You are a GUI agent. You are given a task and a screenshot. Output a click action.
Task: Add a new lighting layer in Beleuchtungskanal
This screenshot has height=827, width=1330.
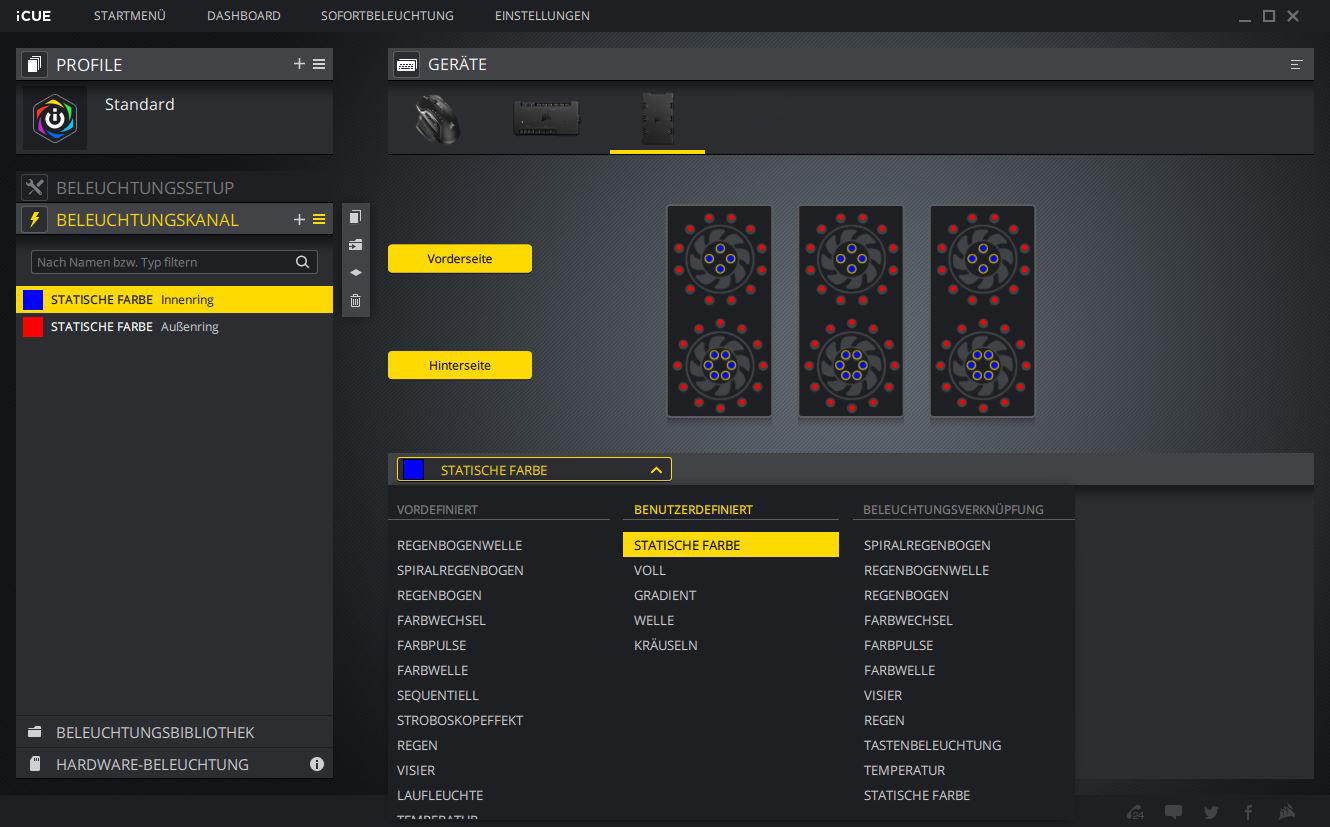tap(298, 219)
